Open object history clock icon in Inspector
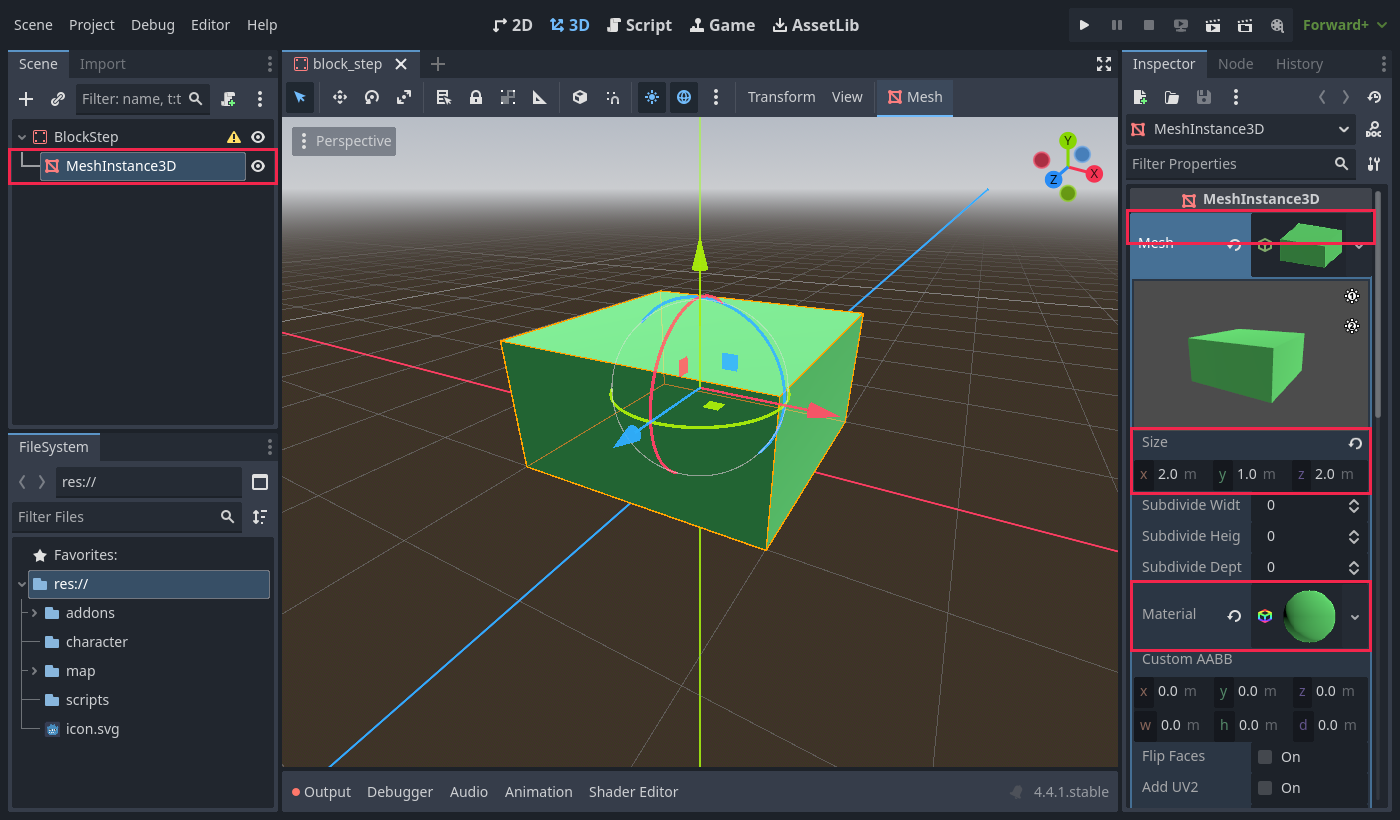The height and width of the screenshot is (820, 1400). pyautogui.click(x=1374, y=97)
